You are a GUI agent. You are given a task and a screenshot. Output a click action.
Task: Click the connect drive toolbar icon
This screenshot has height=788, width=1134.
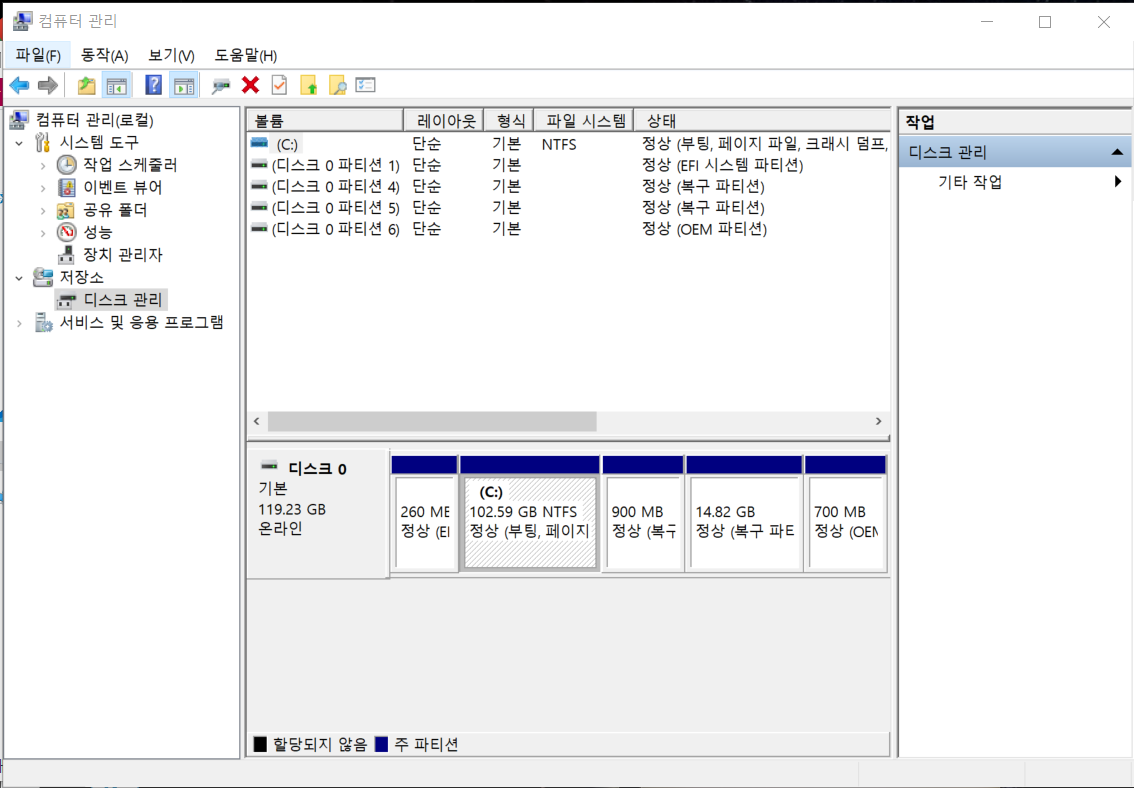pos(221,85)
